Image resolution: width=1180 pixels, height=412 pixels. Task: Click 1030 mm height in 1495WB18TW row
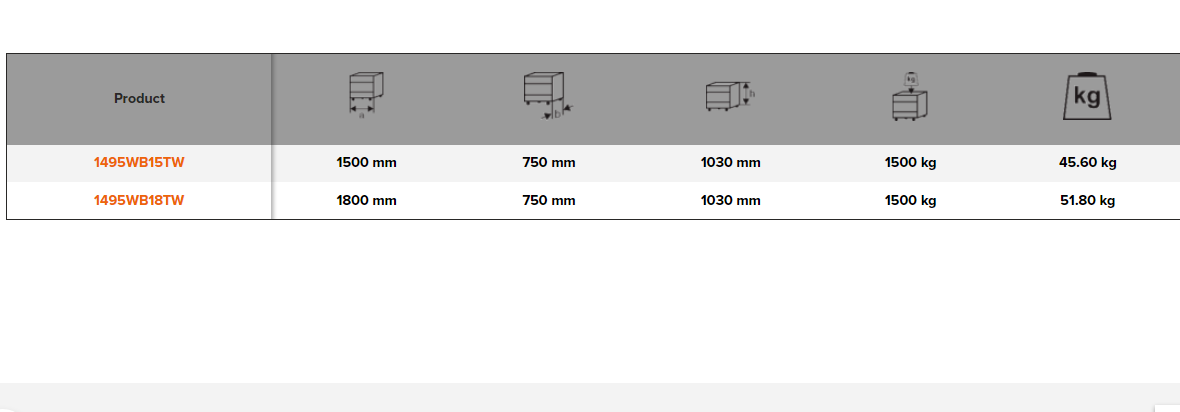(x=730, y=200)
